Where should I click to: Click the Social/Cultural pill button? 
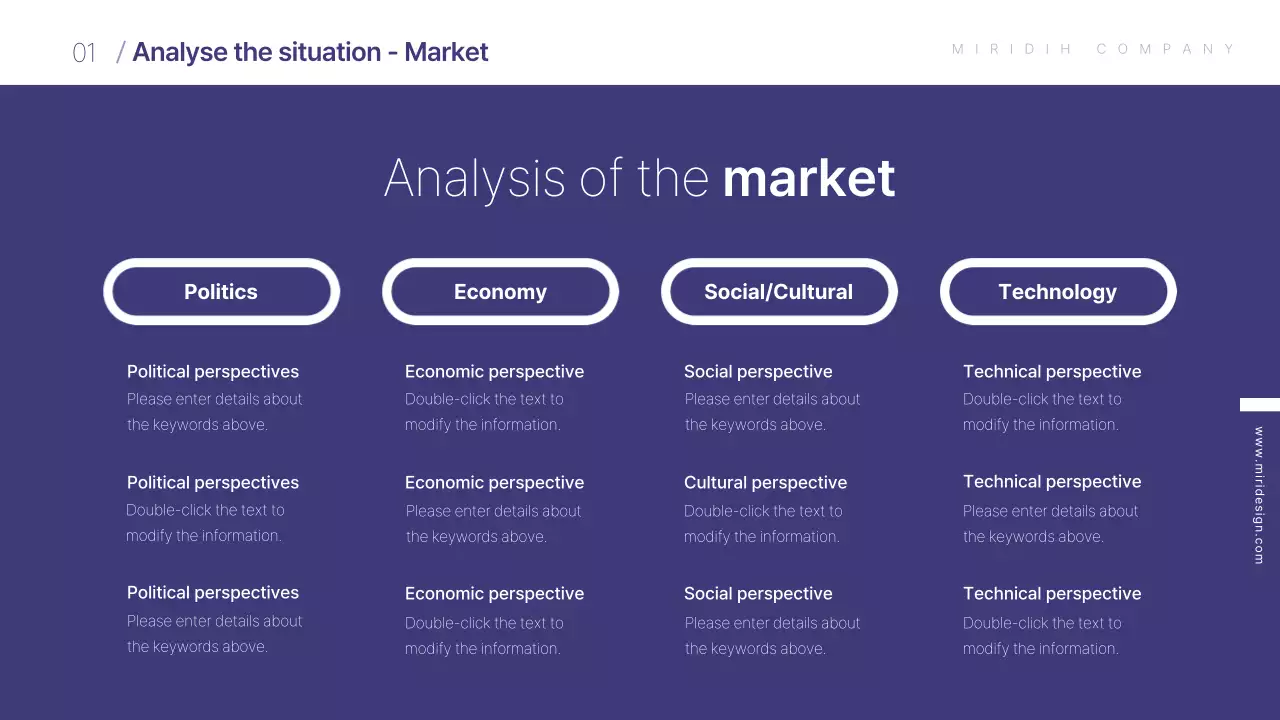(x=778, y=292)
